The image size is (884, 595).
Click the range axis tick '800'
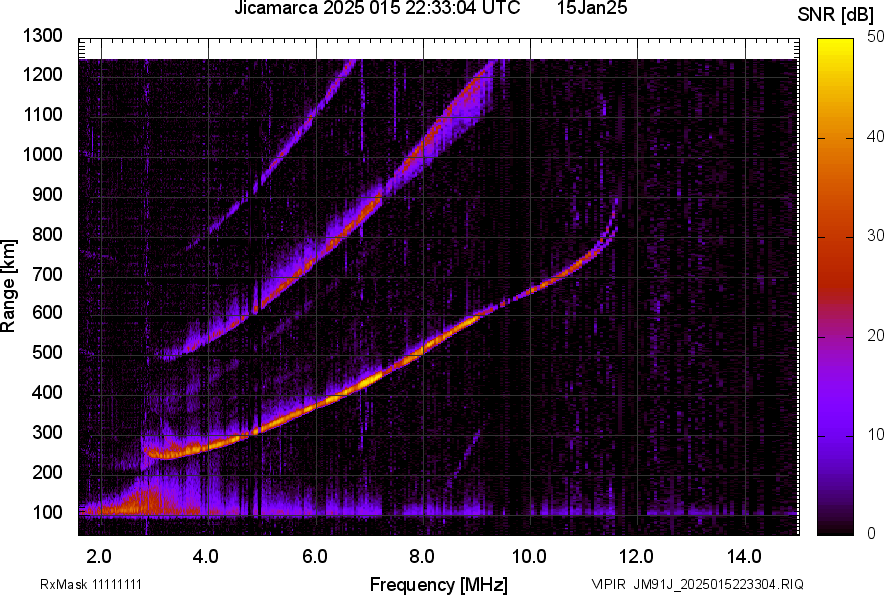[47, 234]
